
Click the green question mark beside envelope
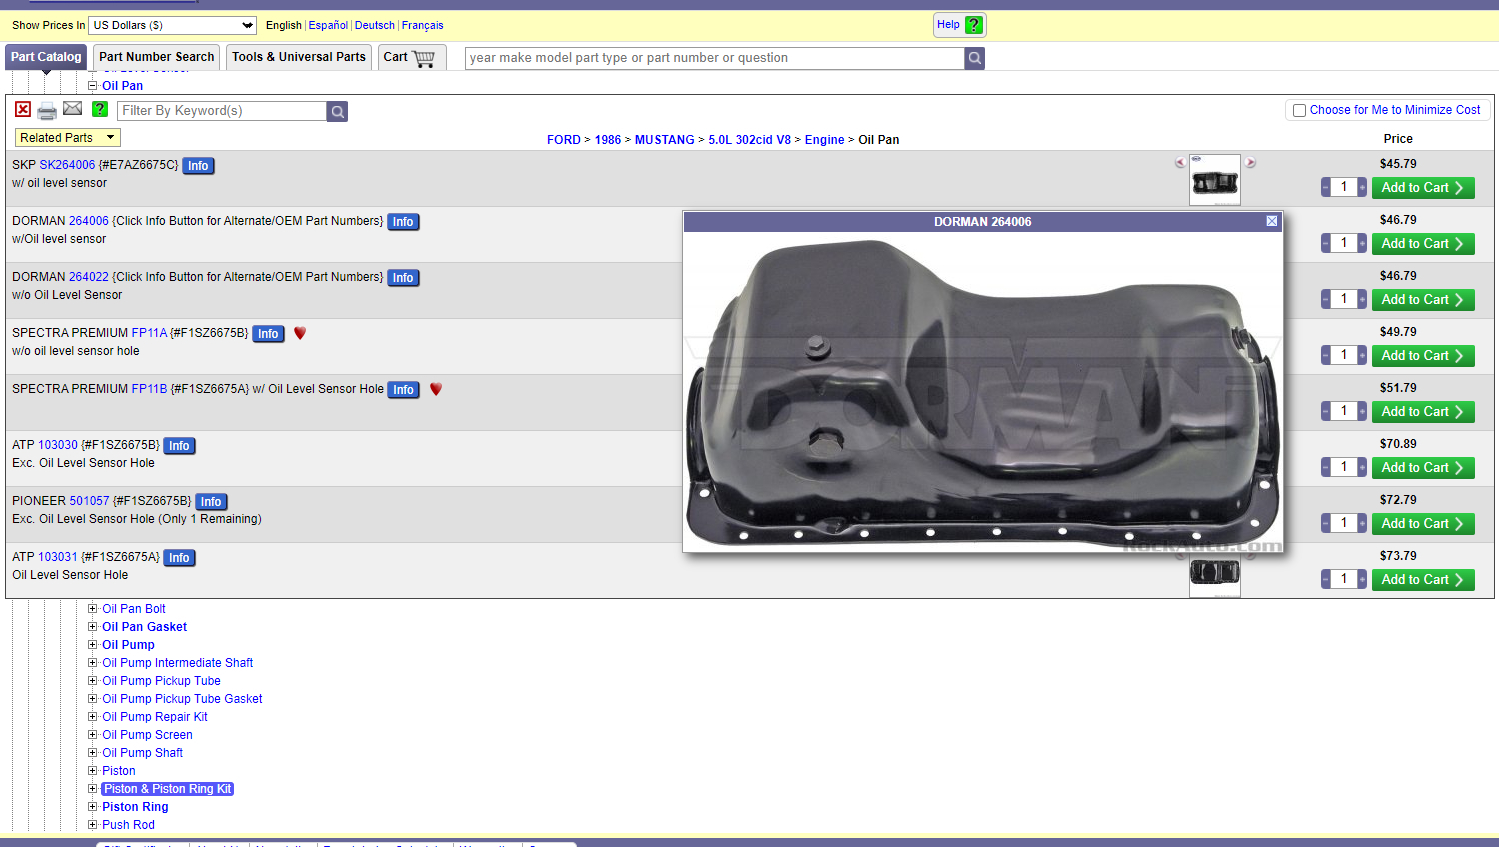point(100,109)
